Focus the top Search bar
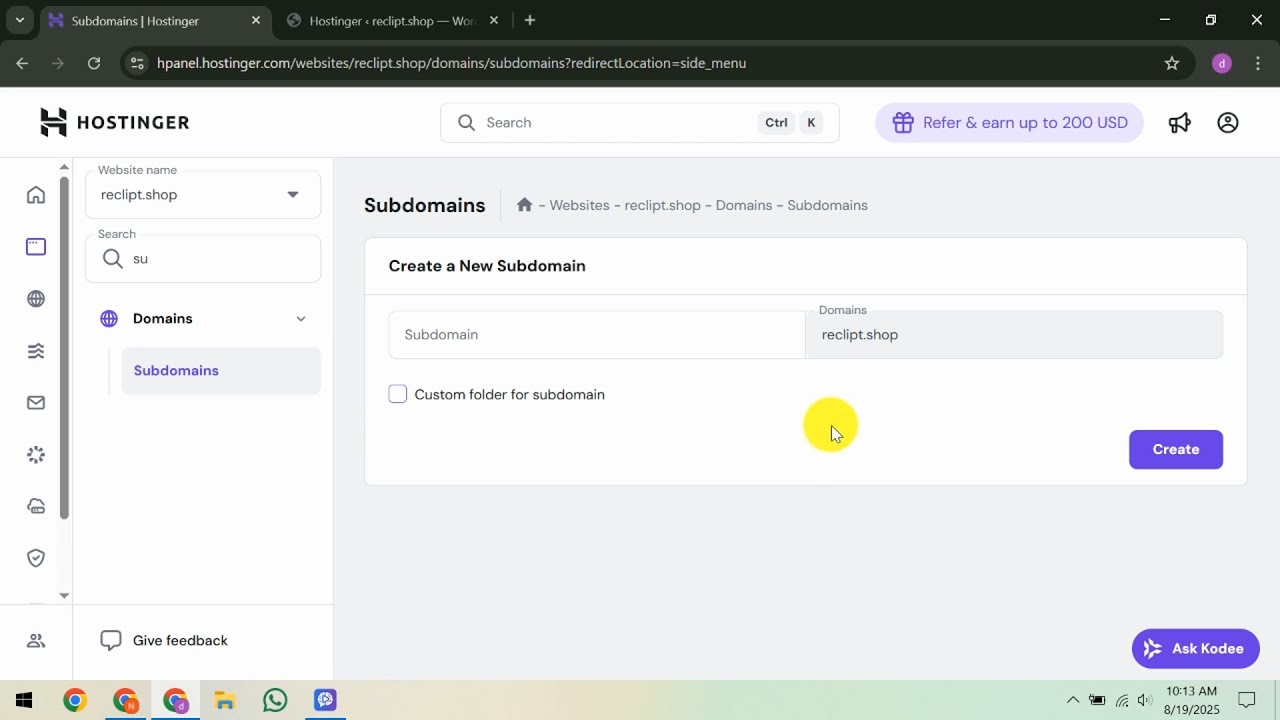Viewport: 1280px width, 720px height. pyautogui.click(x=640, y=122)
